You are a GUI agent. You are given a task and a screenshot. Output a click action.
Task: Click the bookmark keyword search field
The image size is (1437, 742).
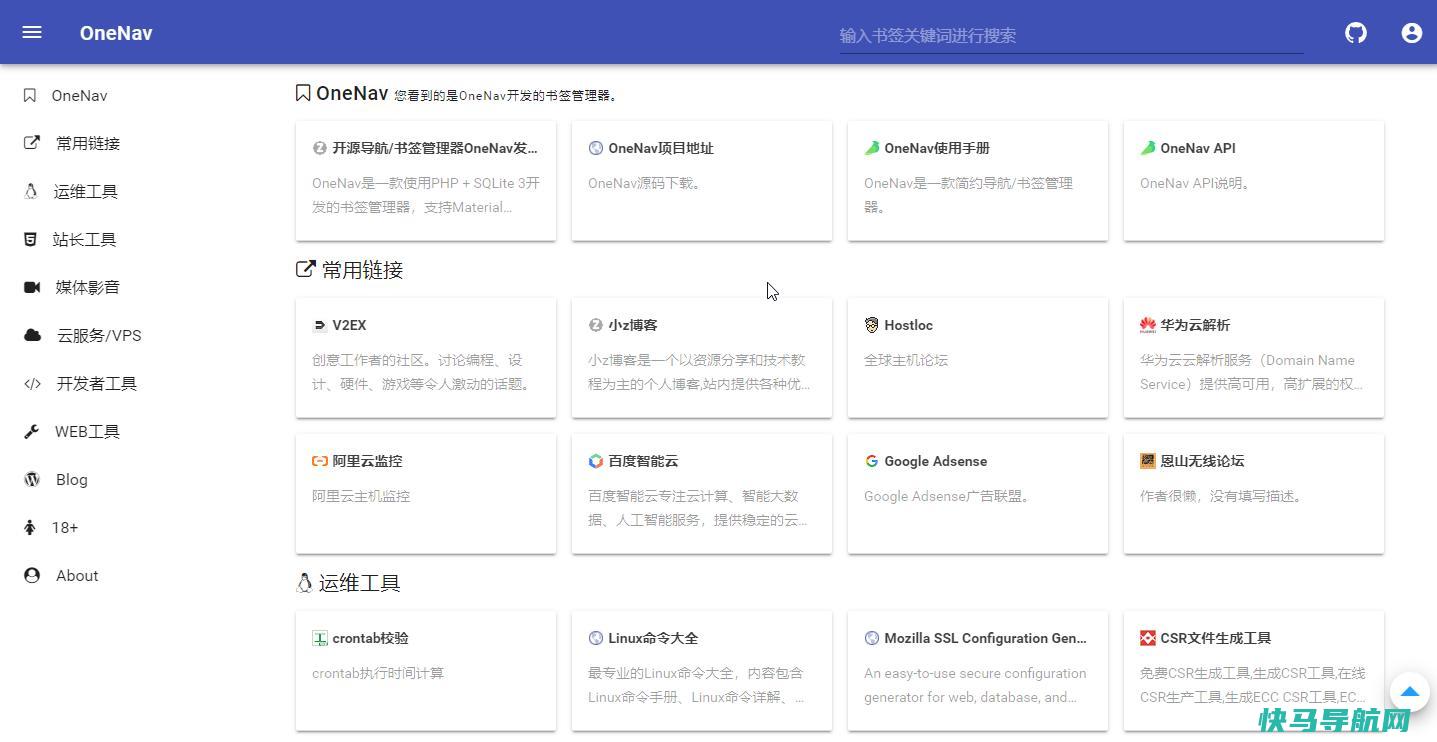click(x=1071, y=35)
